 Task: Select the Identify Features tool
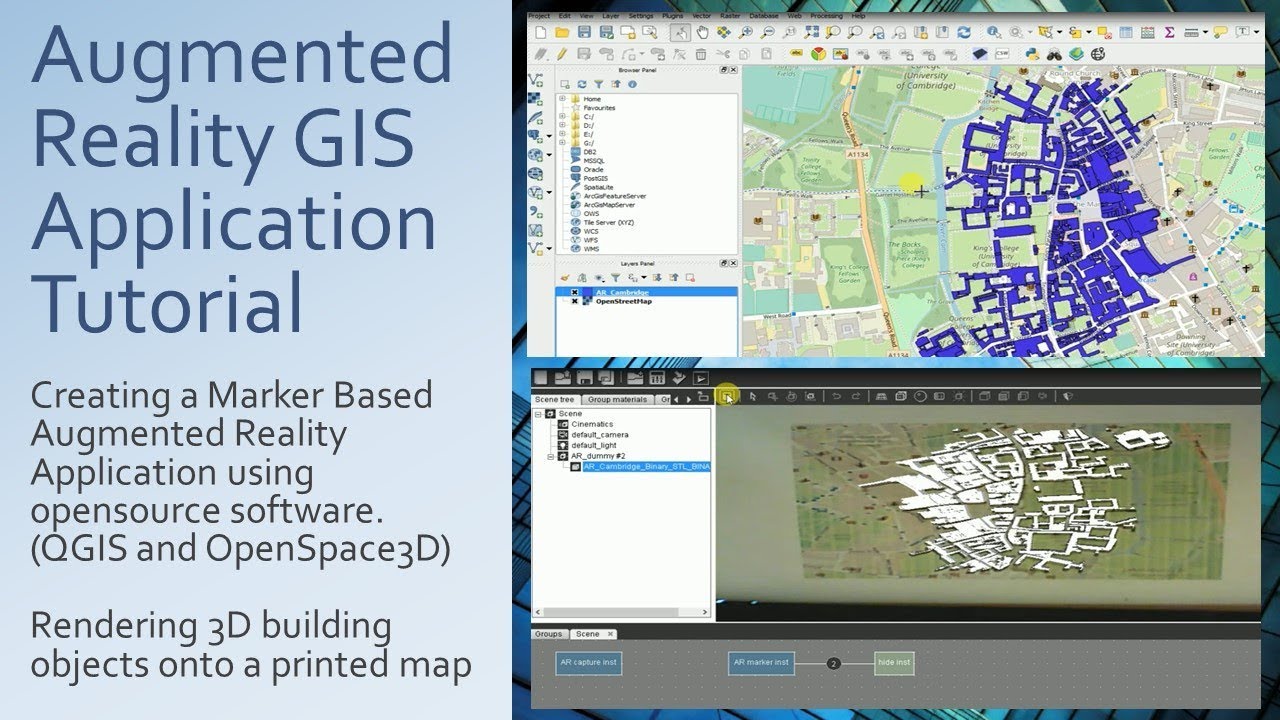coord(994,32)
